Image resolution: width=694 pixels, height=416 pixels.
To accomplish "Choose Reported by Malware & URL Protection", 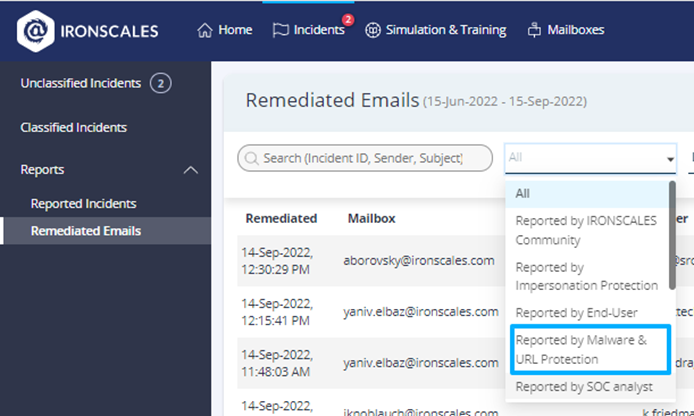I will click(590, 350).
